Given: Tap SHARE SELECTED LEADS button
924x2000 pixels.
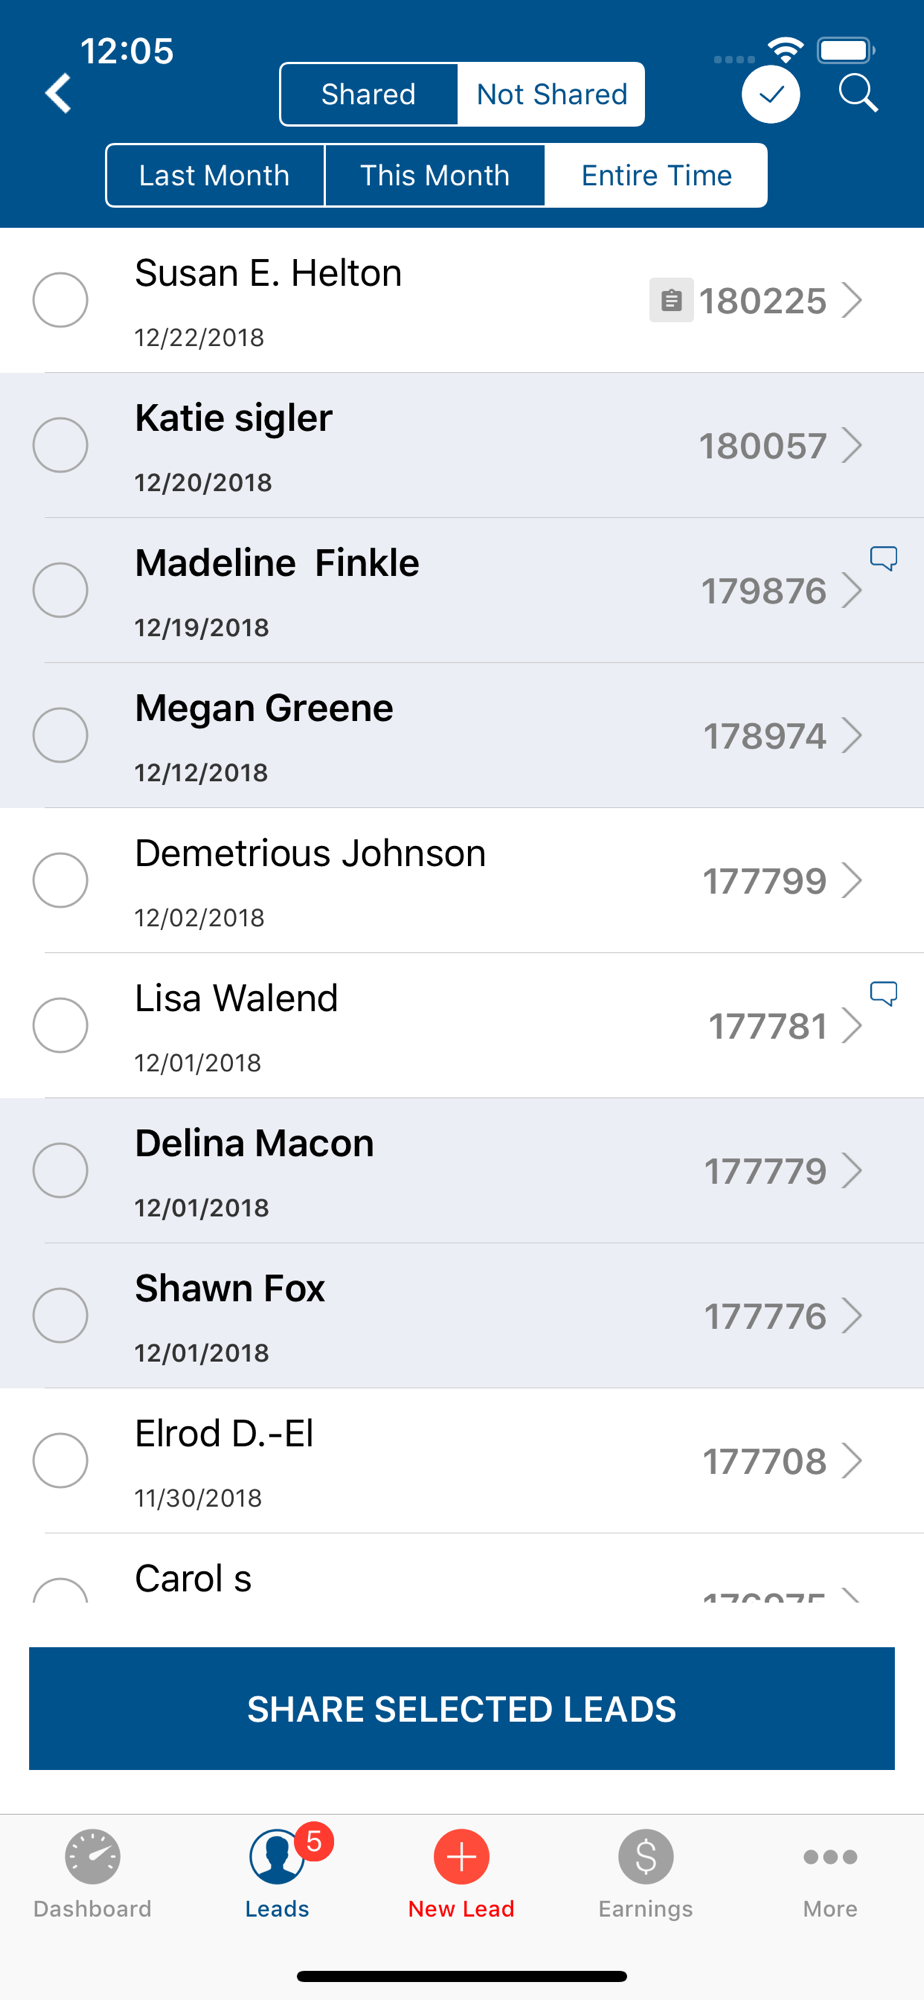Looking at the screenshot, I should pos(462,1708).
